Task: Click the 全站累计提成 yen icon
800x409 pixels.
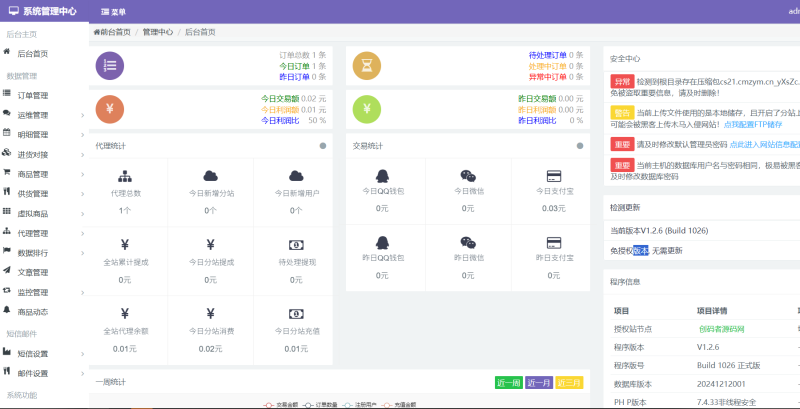Action: 125,245
